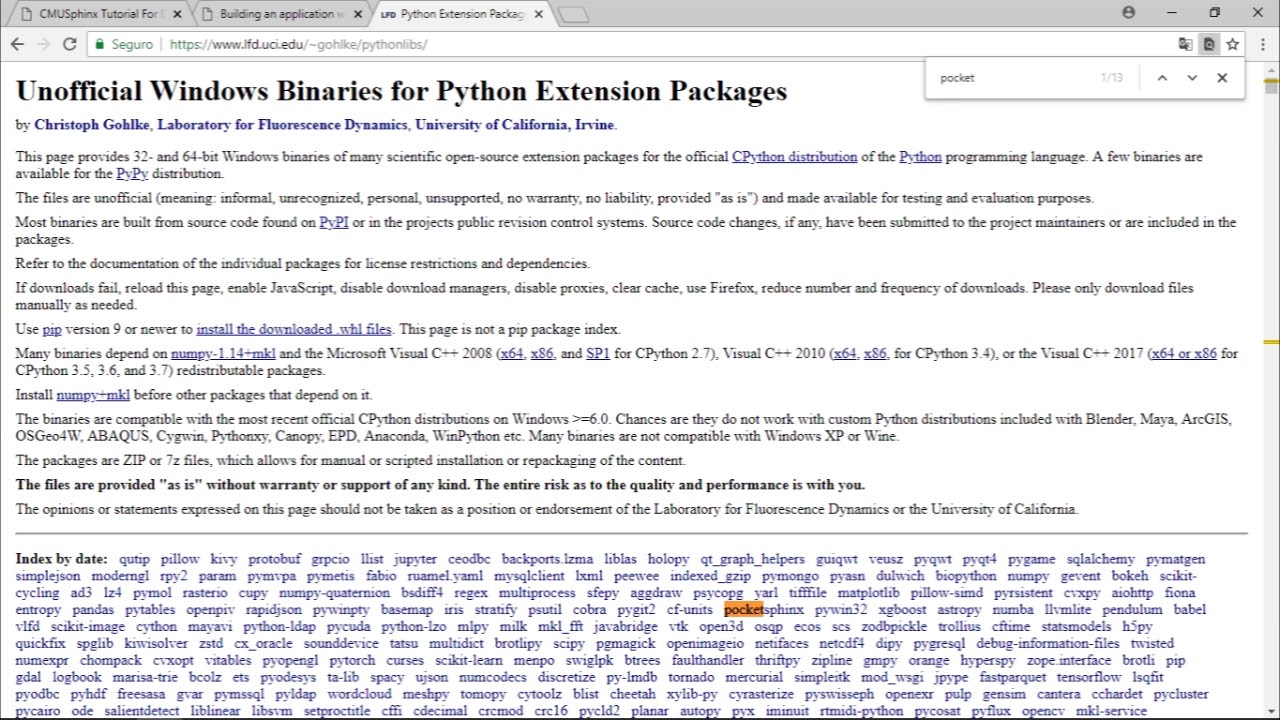Open the tensorflow package link
Screen dimensions: 1280x720
point(1089,677)
